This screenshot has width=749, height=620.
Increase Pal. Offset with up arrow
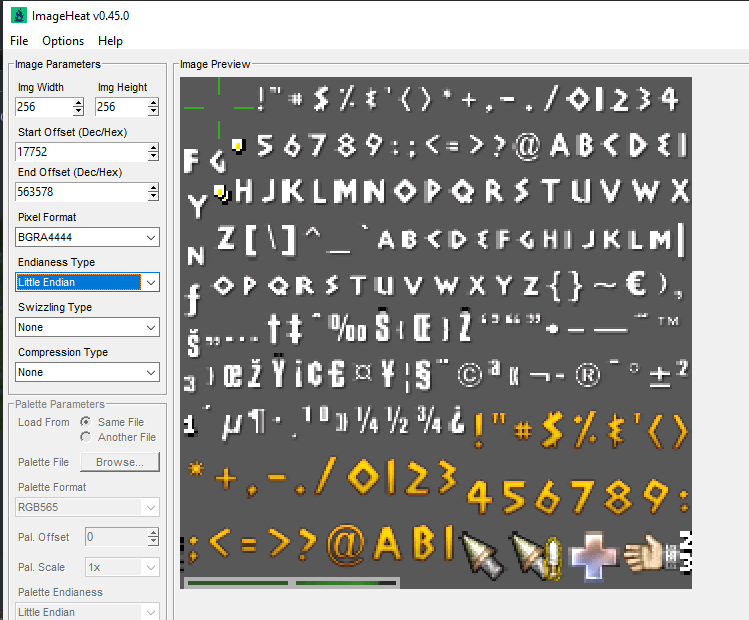153,533
